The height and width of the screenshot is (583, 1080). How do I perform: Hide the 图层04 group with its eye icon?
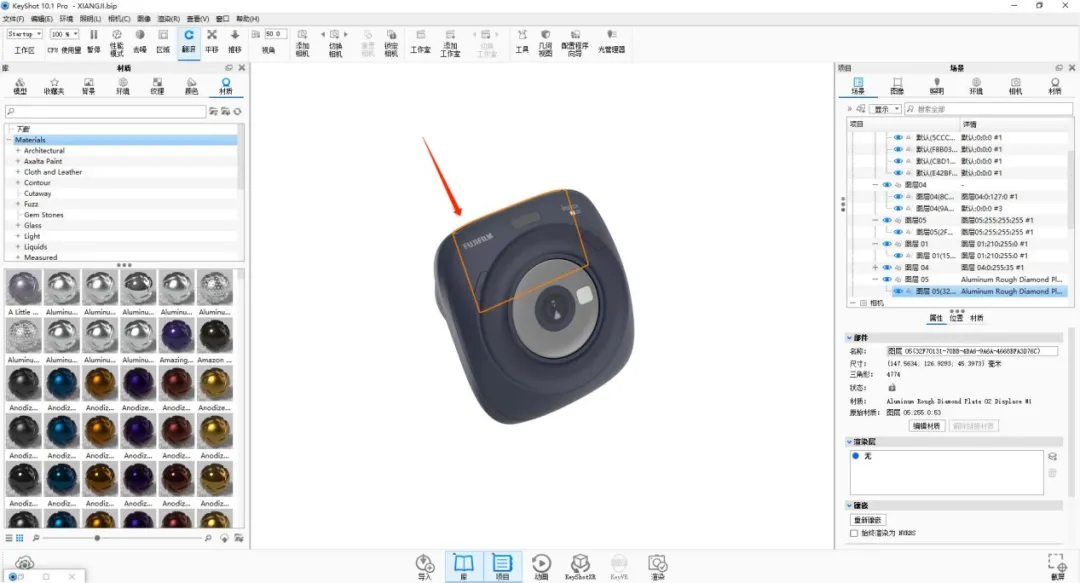887,185
